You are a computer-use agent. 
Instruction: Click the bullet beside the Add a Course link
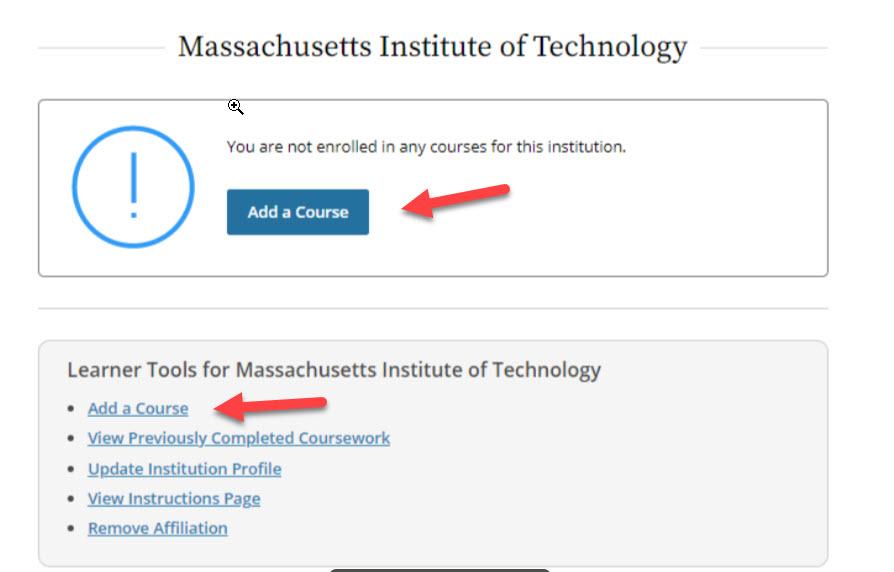[71, 408]
